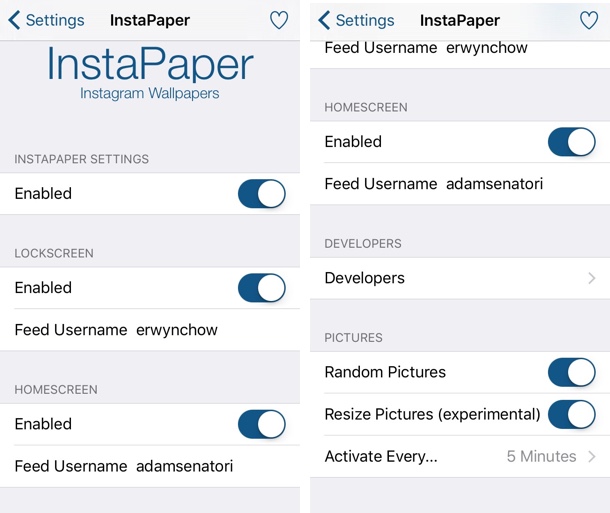Open Activate Every... 5 Minutes option
Viewport: 610px width, 513px height.
(x=460, y=456)
